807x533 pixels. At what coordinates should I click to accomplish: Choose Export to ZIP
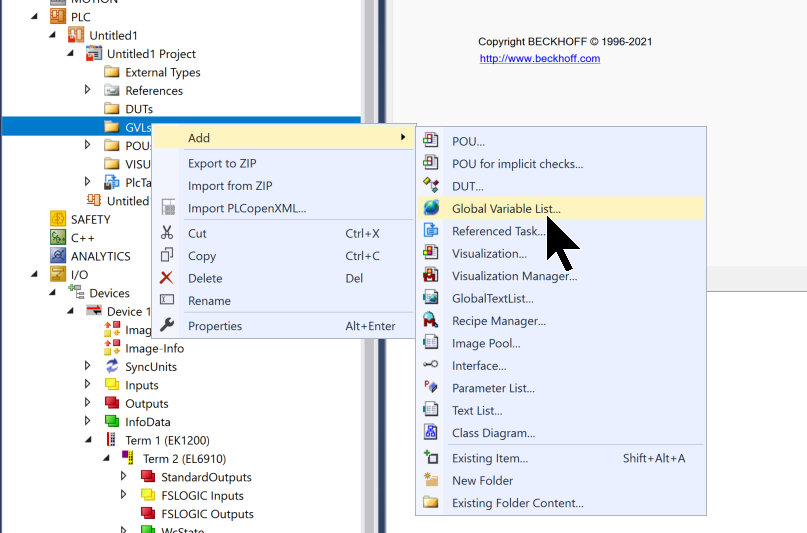pyautogui.click(x=284, y=163)
